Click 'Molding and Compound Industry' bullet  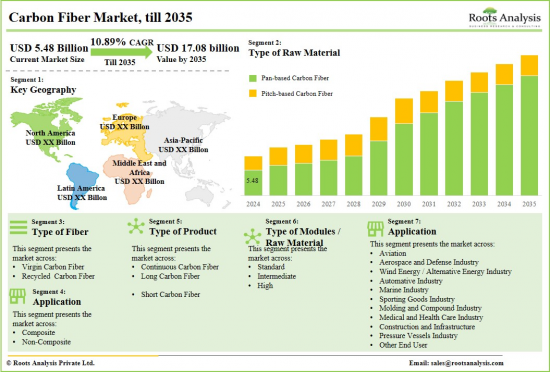430,308
